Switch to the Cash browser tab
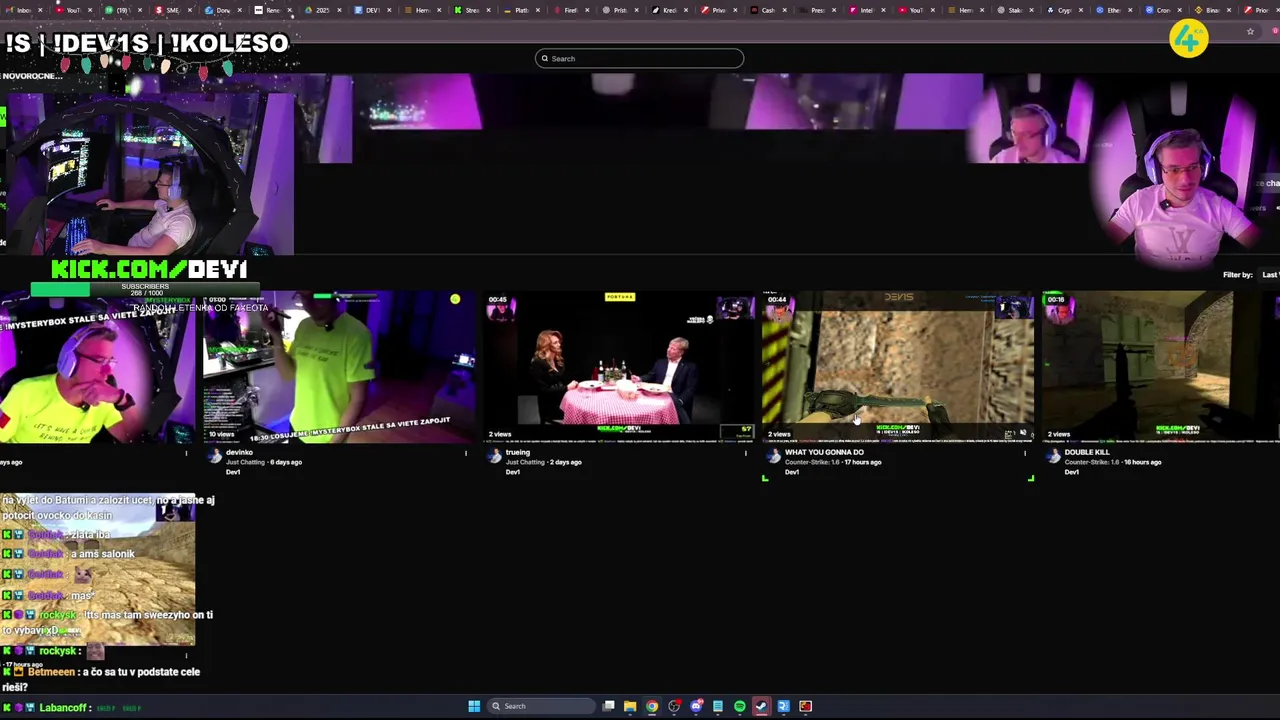1280x720 pixels. (767, 10)
